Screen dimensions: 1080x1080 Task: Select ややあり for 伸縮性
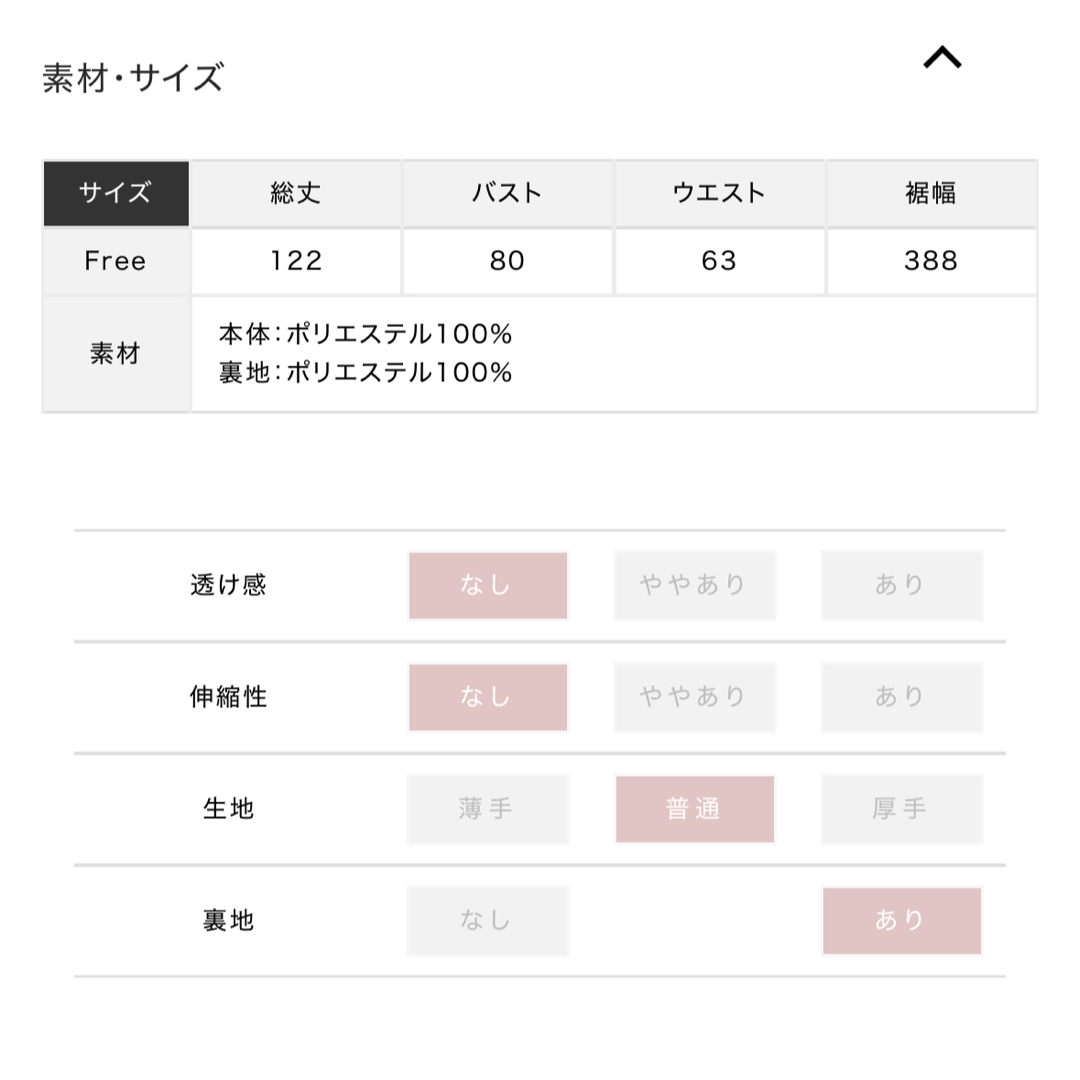(694, 697)
